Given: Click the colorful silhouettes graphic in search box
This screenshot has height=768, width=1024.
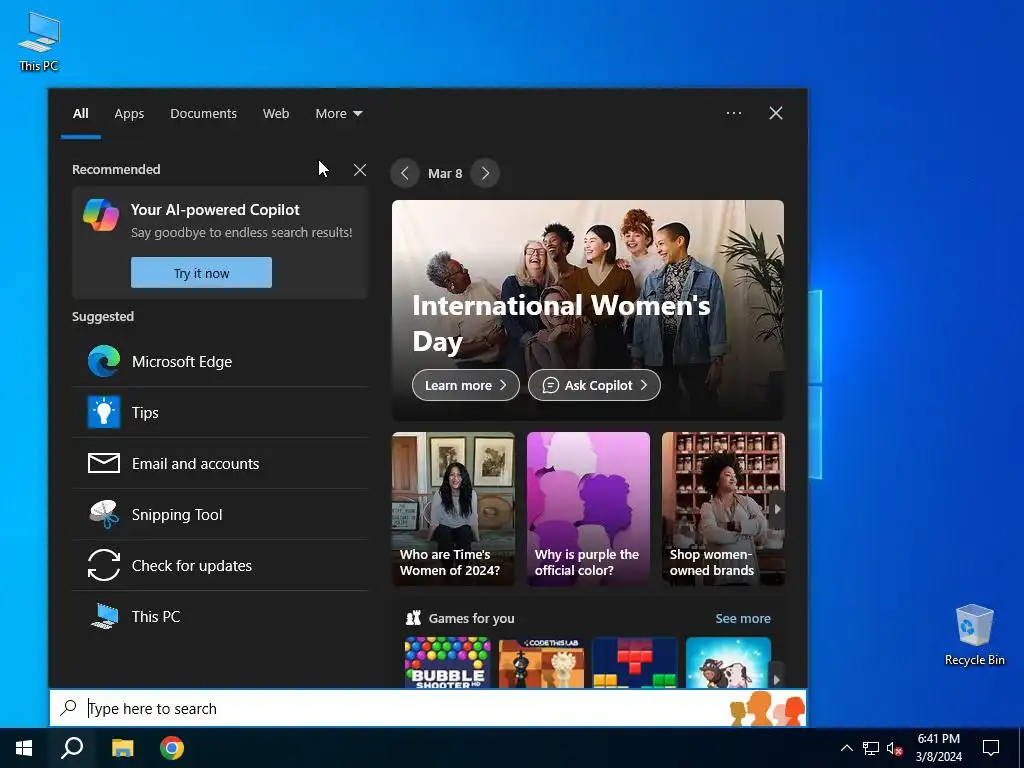Looking at the screenshot, I should [767, 709].
